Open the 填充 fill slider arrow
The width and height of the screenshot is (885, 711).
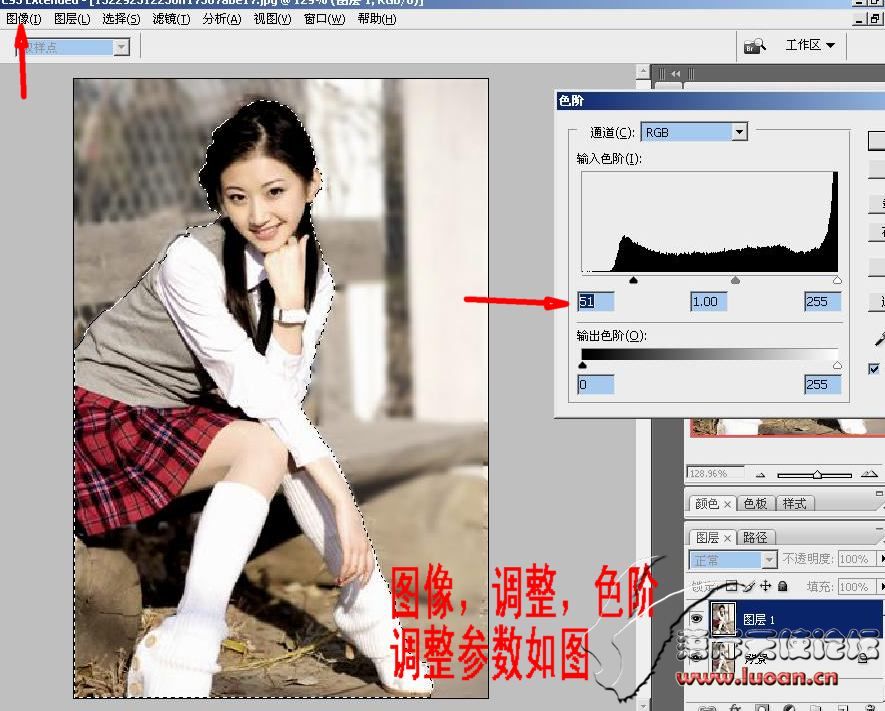pos(880,587)
